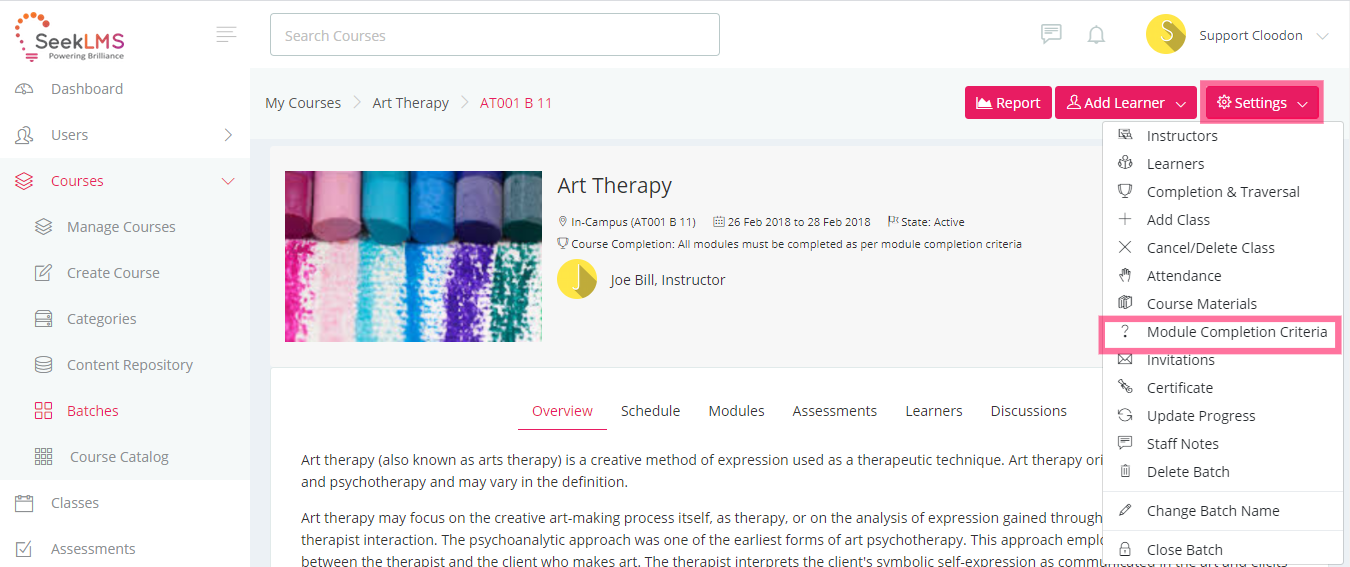The width and height of the screenshot is (1350, 567).
Task: Click the trash icon beside Delete Batch
Action: [x=1125, y=472]
